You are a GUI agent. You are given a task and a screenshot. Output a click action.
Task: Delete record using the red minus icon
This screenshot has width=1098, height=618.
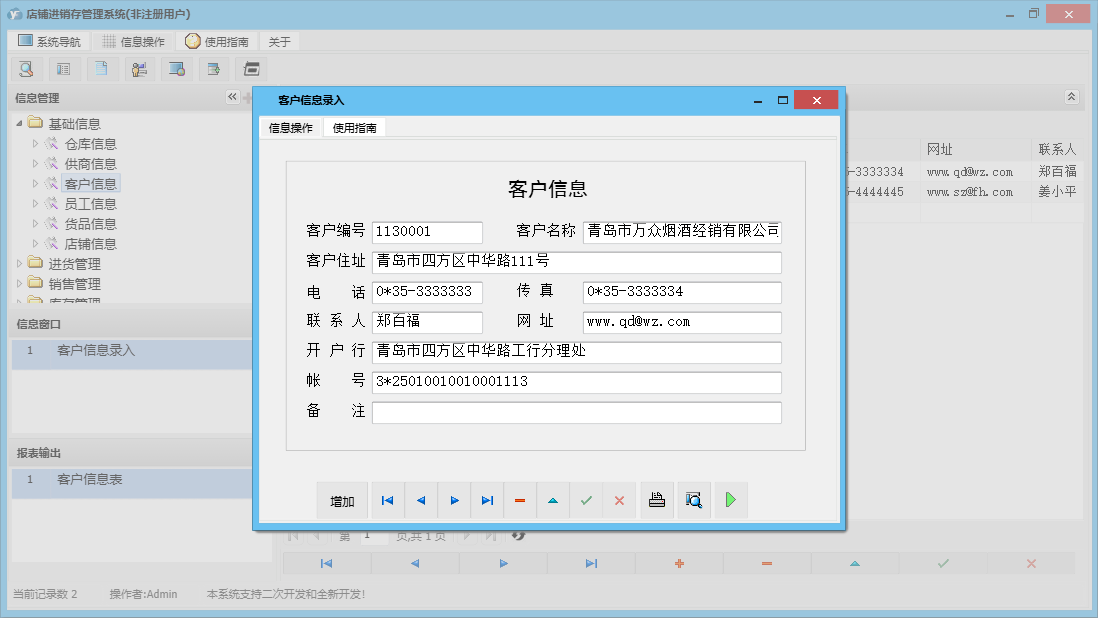[x=520, y=500]
